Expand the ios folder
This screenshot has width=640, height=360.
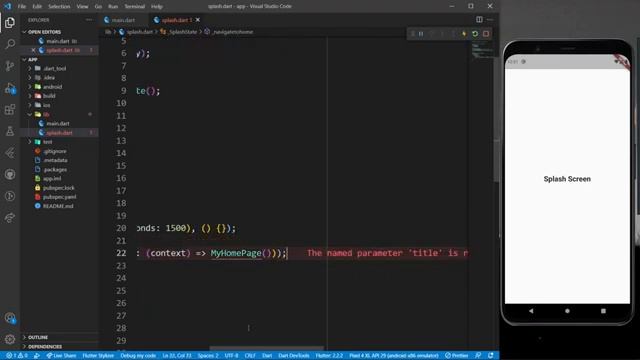pos(46,105)
